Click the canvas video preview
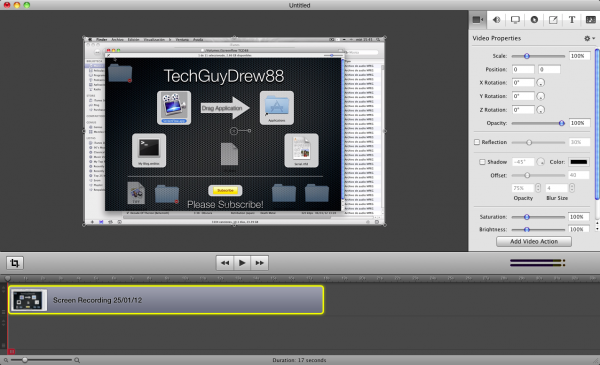The width and height of the screenshot is (600, 365). 234,131
